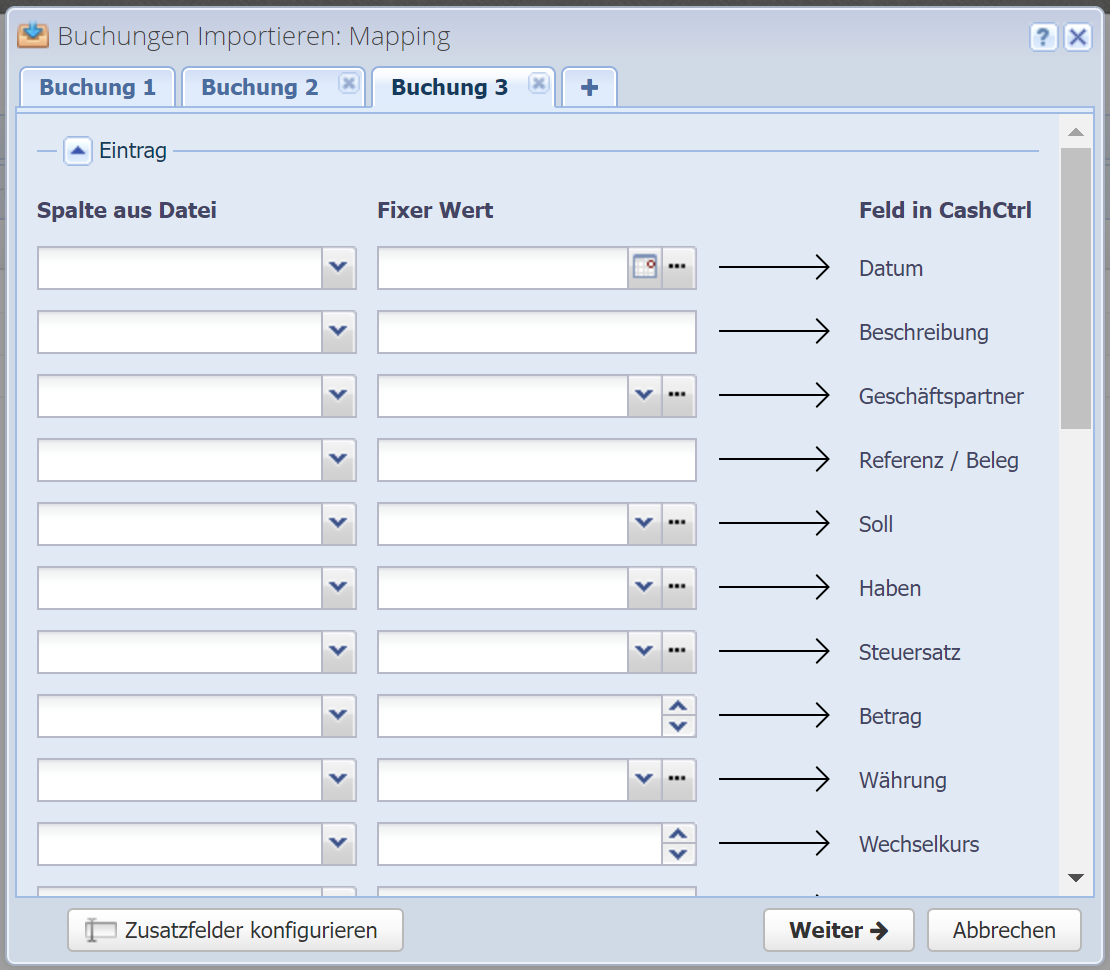Image resolution: width=1110 pixels, height=970 pixels.
Task: Click Zusatzfelder konfigurieren button
Action: pyautogui.click(x=235, y=930)
